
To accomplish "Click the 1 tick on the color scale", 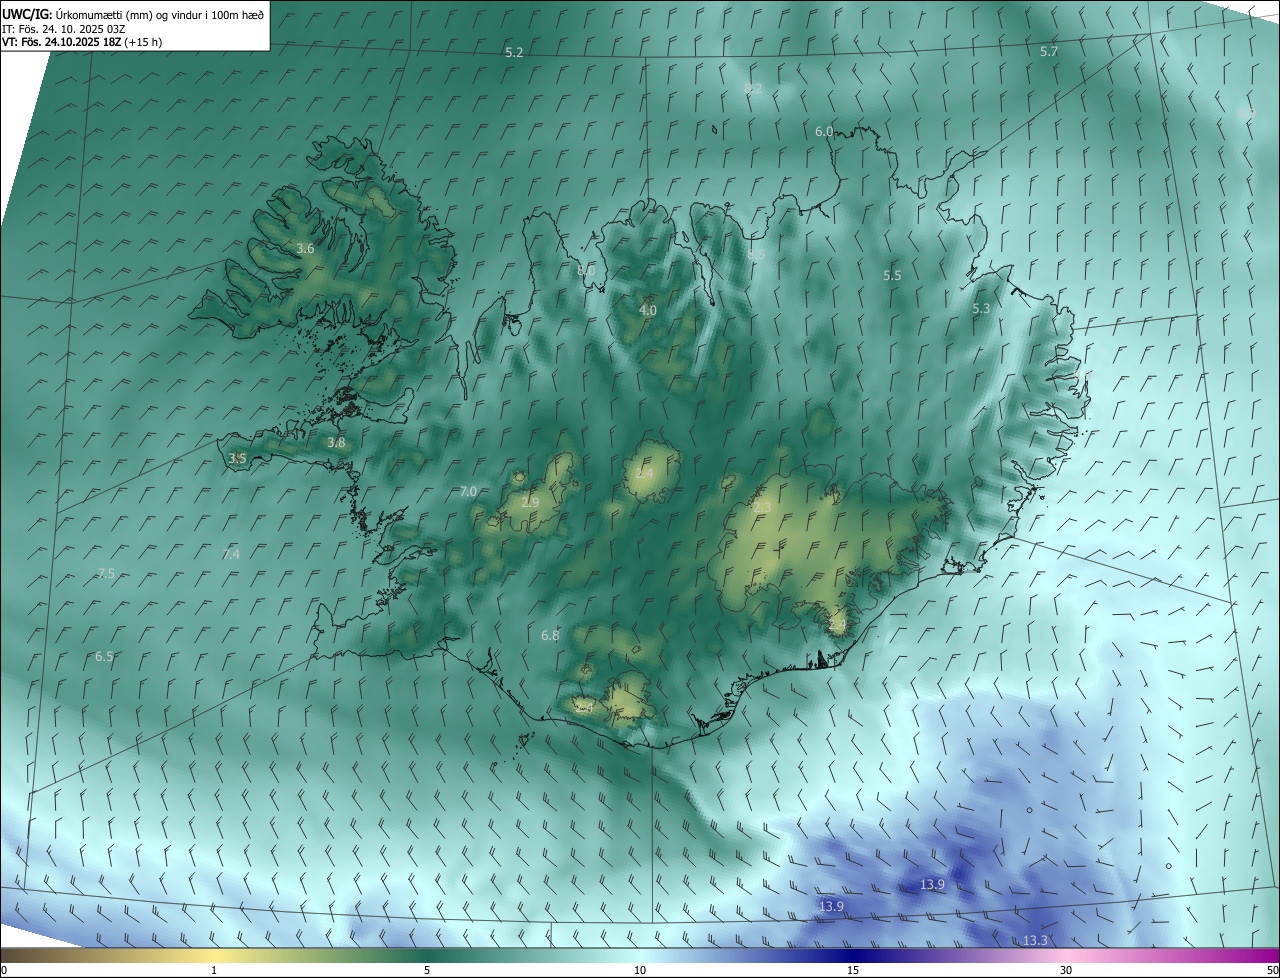I will (x=214, y=970).
